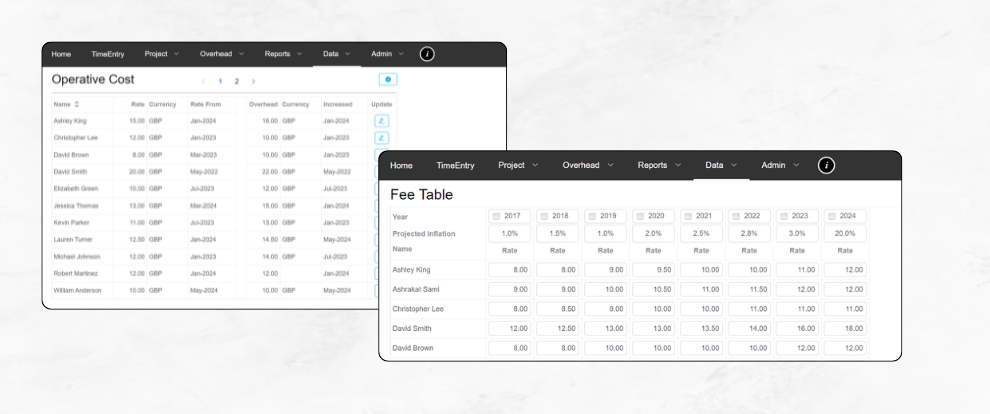
Task: Open Admin dropdown in Fee Table window
Action: point(780,165)
